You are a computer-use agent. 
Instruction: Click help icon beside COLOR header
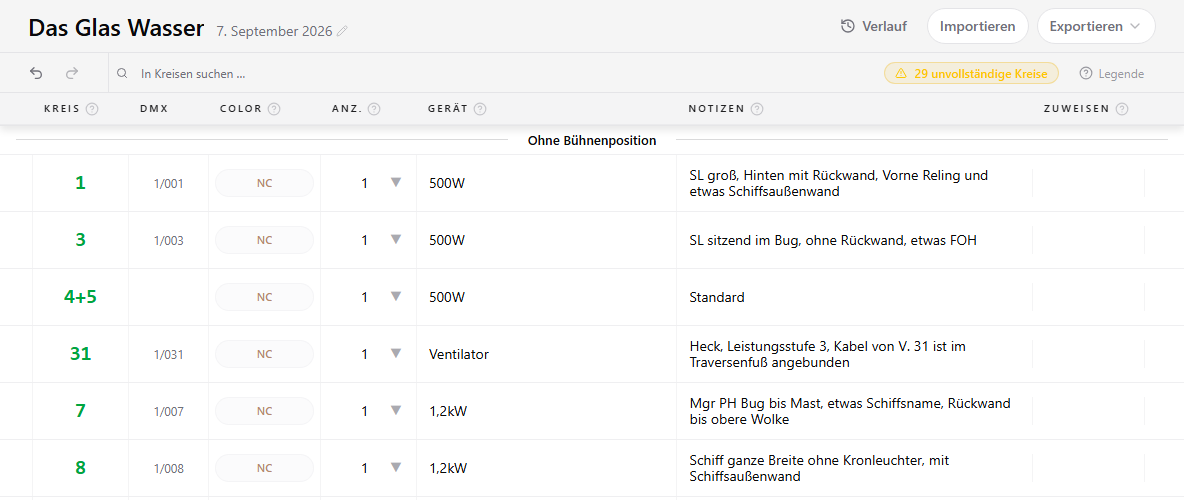pos(274,109)
